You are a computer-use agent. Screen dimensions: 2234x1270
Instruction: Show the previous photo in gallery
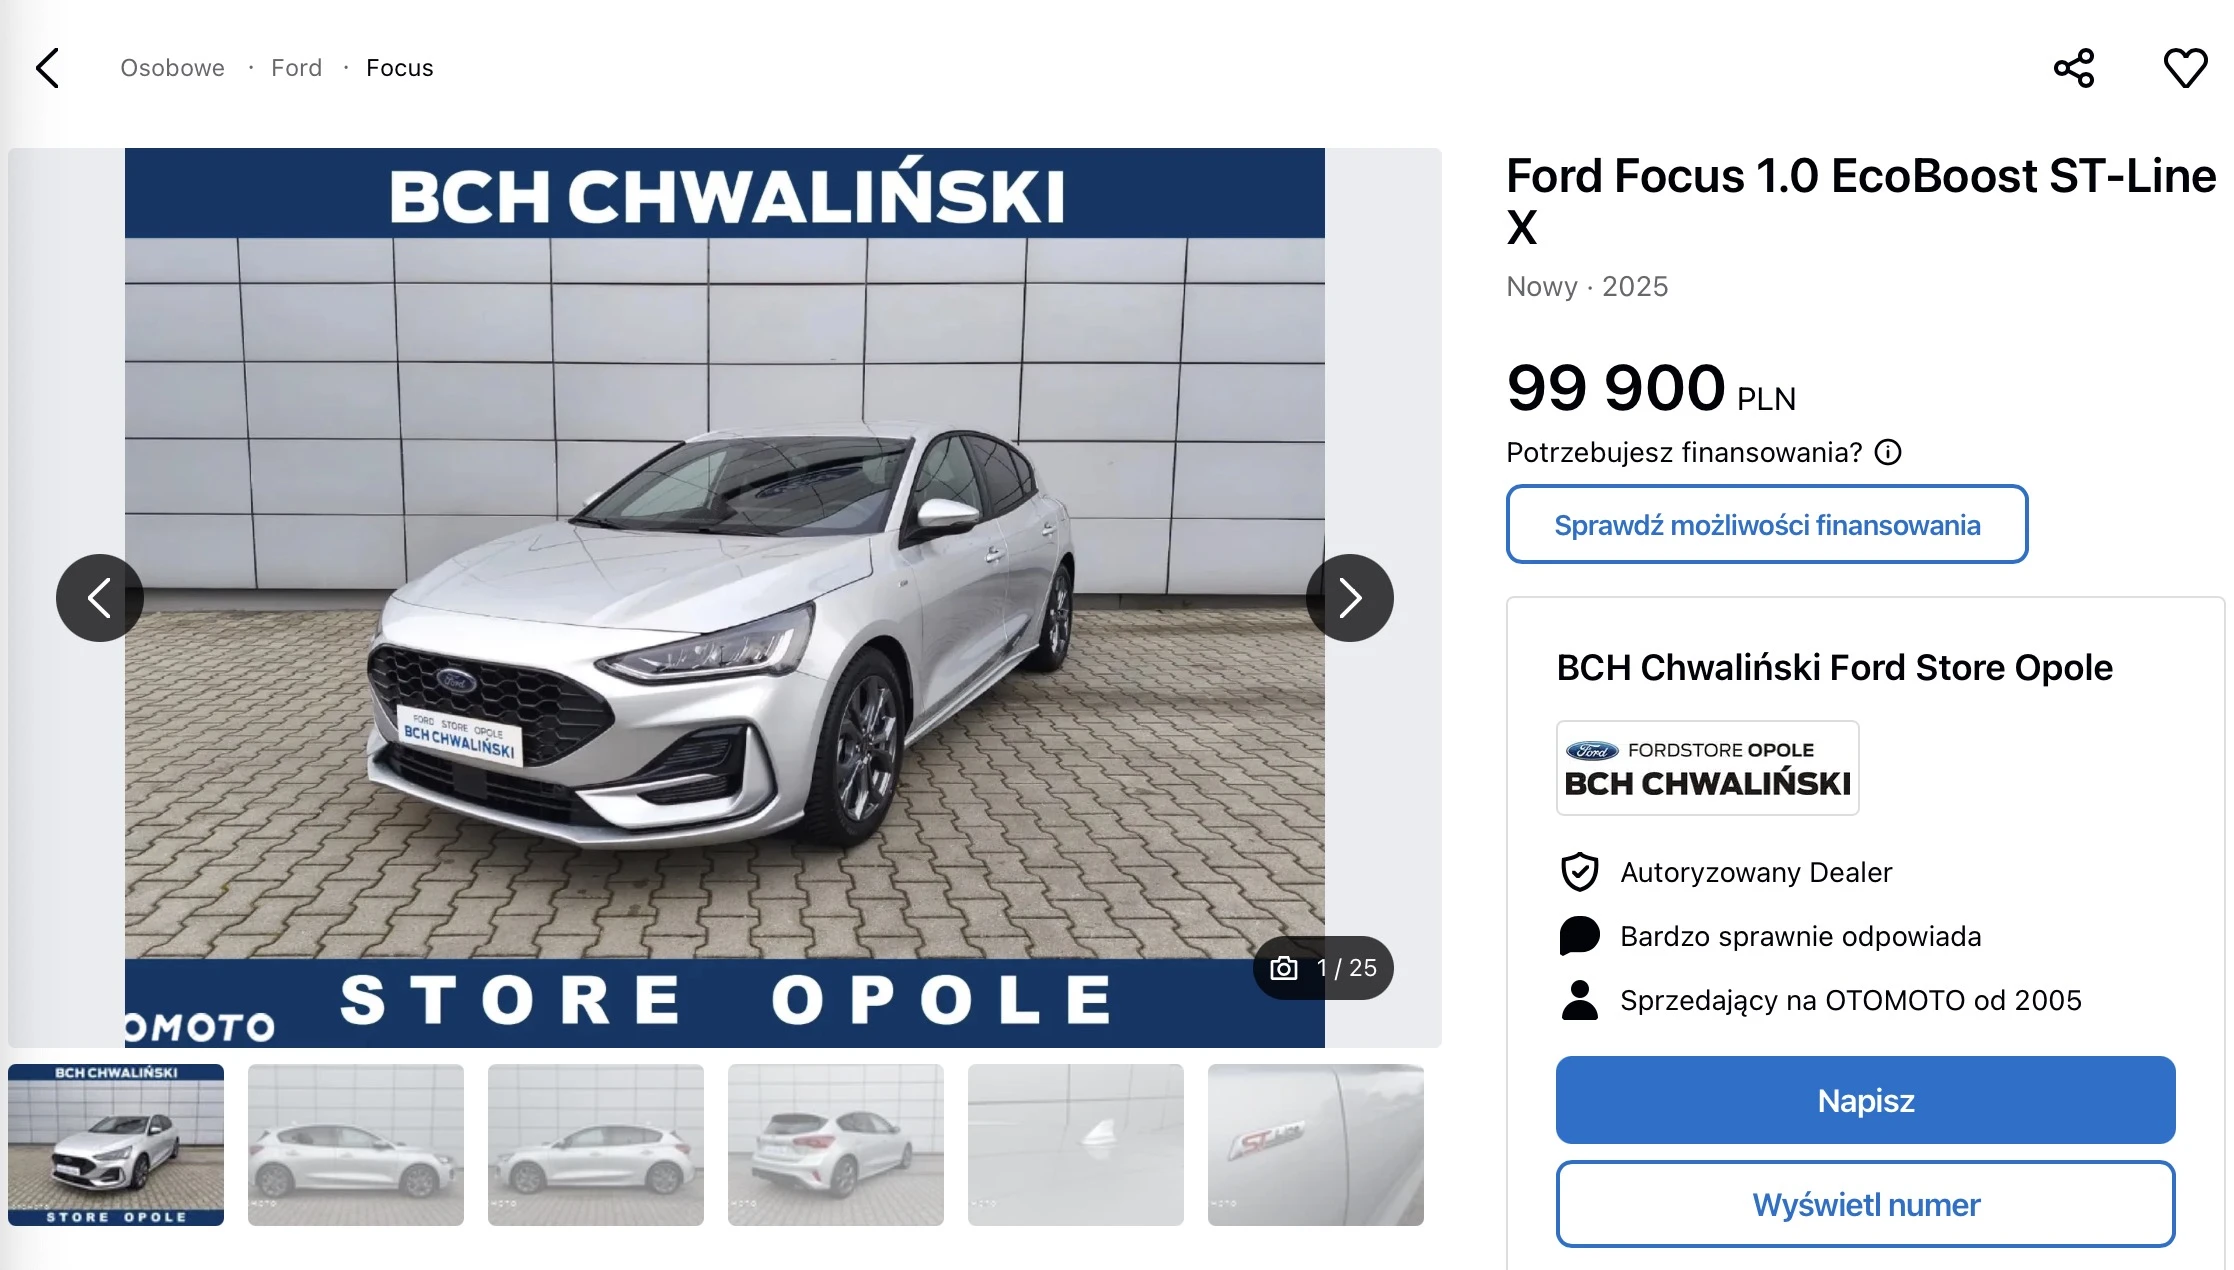coord(99,598)
